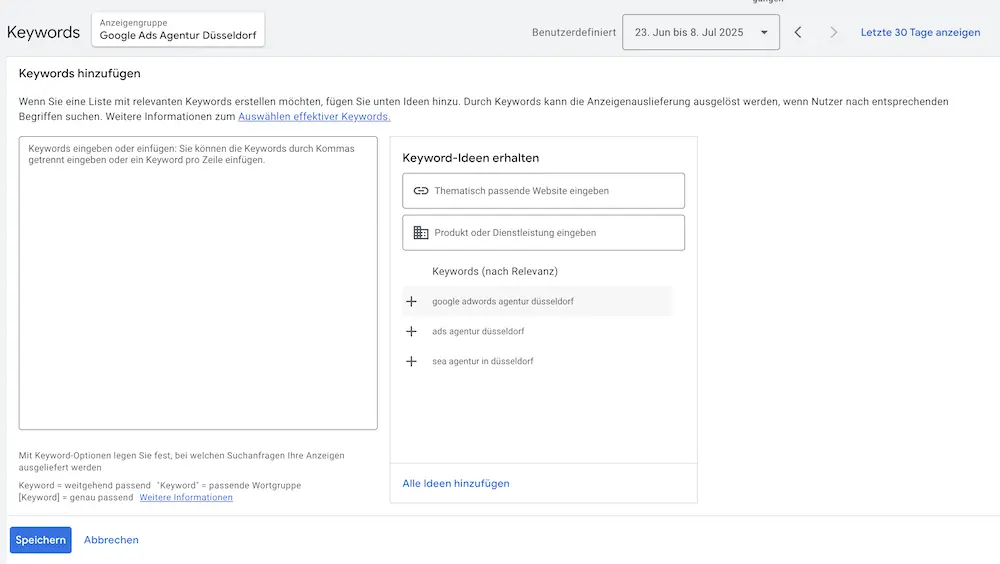Click the 'Benutzerdefiniert' label
Image resolution: width=1000 pixels, height=564 pixels.
point(574,32)
